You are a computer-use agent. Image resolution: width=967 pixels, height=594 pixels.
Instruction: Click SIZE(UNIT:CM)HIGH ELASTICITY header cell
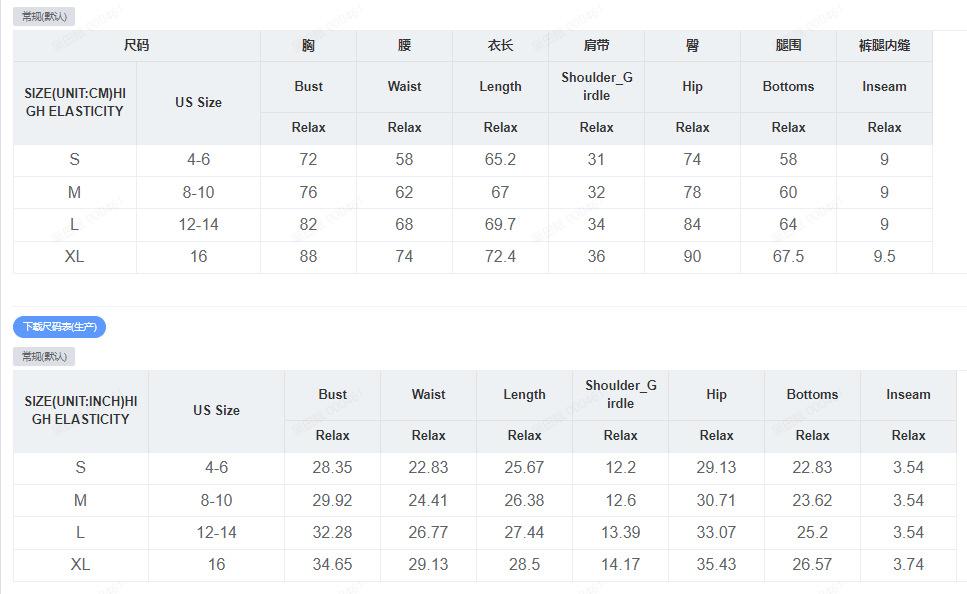(x=75, y=102)
